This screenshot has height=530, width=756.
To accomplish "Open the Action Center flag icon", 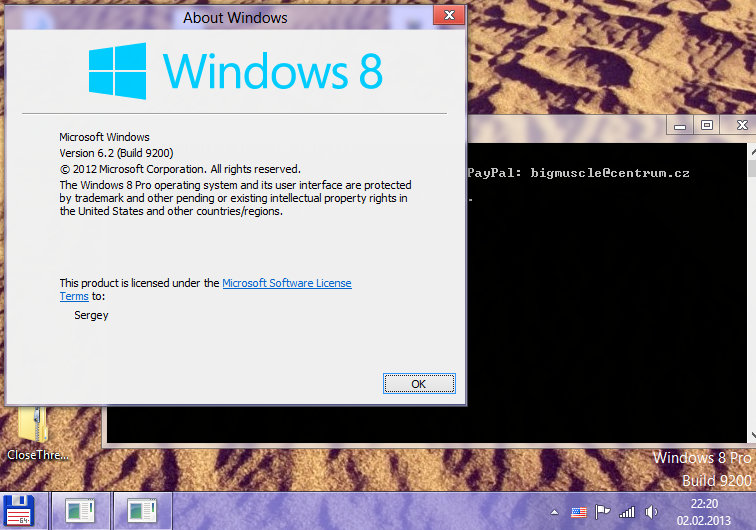I will tap(603, 512).
